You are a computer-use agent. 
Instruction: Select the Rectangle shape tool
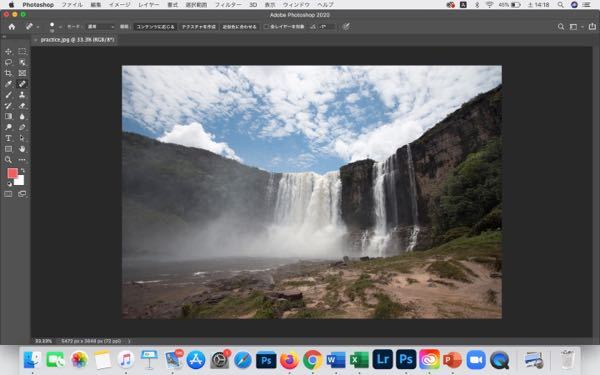[8, 149]
